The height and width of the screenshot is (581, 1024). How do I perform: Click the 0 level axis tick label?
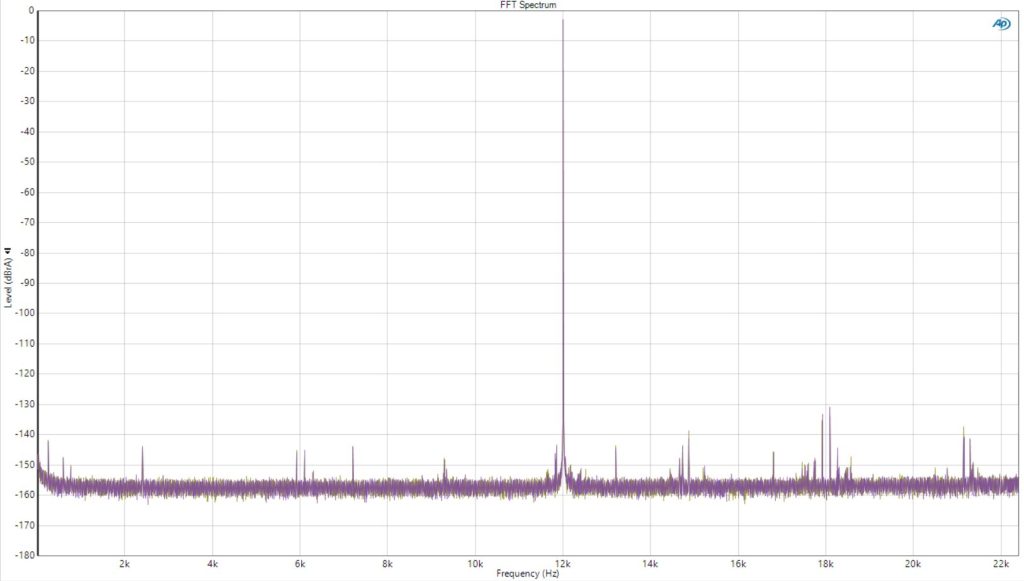[x=31, y=10]
